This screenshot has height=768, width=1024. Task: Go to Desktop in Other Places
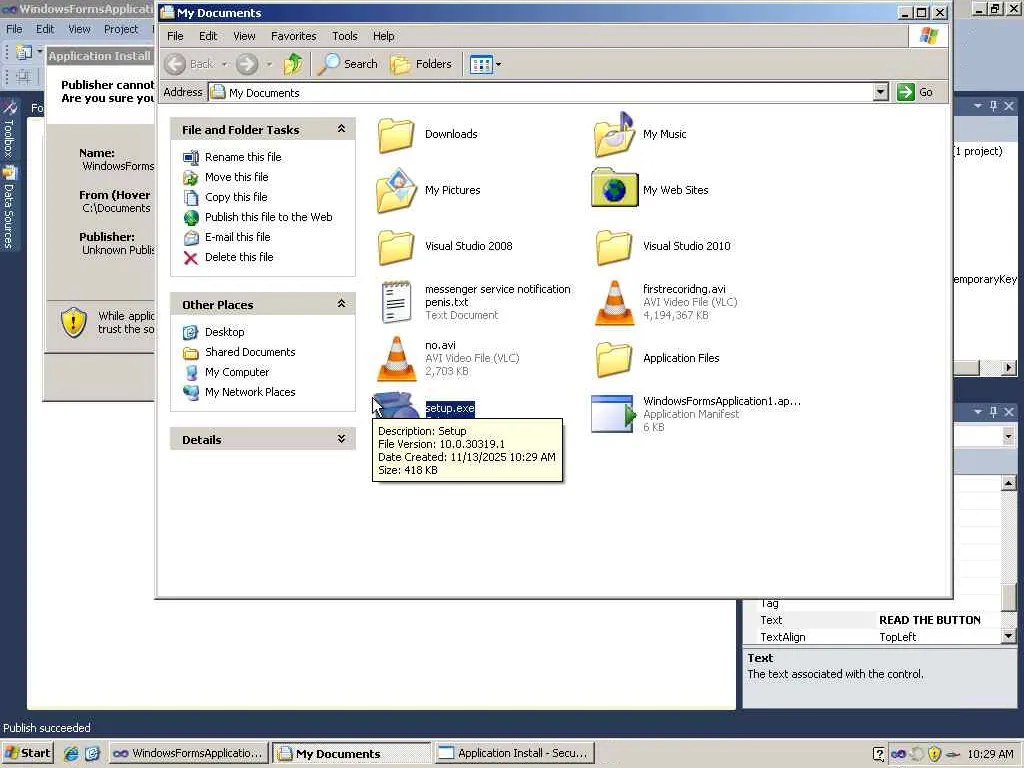225,332
